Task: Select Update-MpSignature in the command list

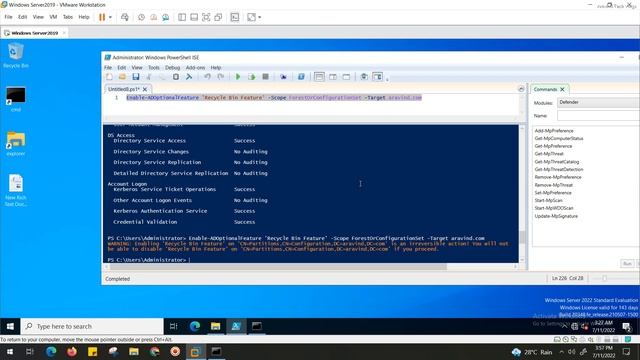Action: (556, 216)
